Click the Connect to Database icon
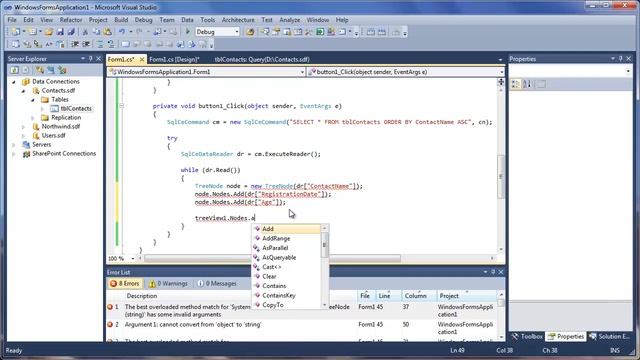 (x=40, y=70)
